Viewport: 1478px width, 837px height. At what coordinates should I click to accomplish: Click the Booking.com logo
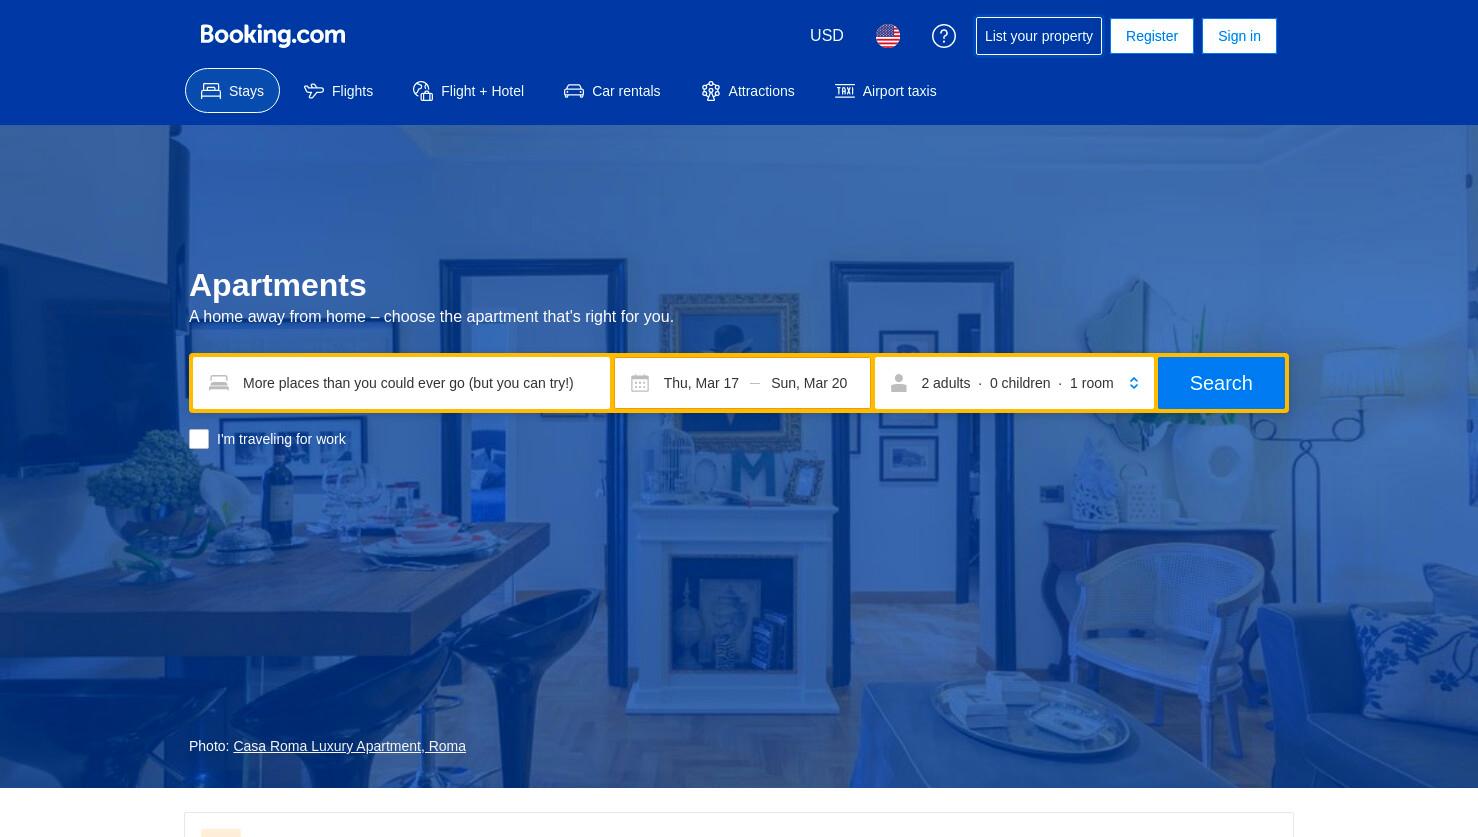(x=272, y=36)
